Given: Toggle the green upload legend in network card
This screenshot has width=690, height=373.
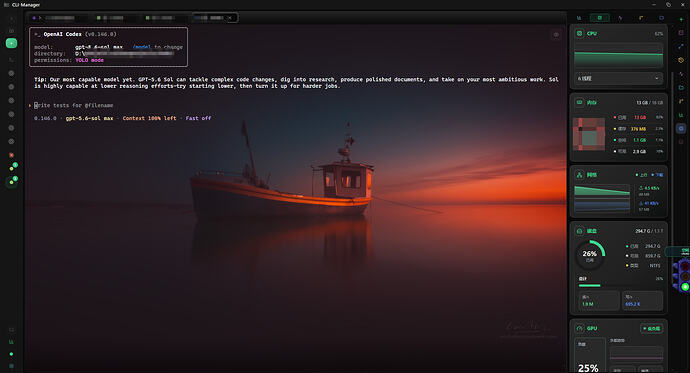Looking at the screenshot, I should pyautogui.click(x=642, y=175).
